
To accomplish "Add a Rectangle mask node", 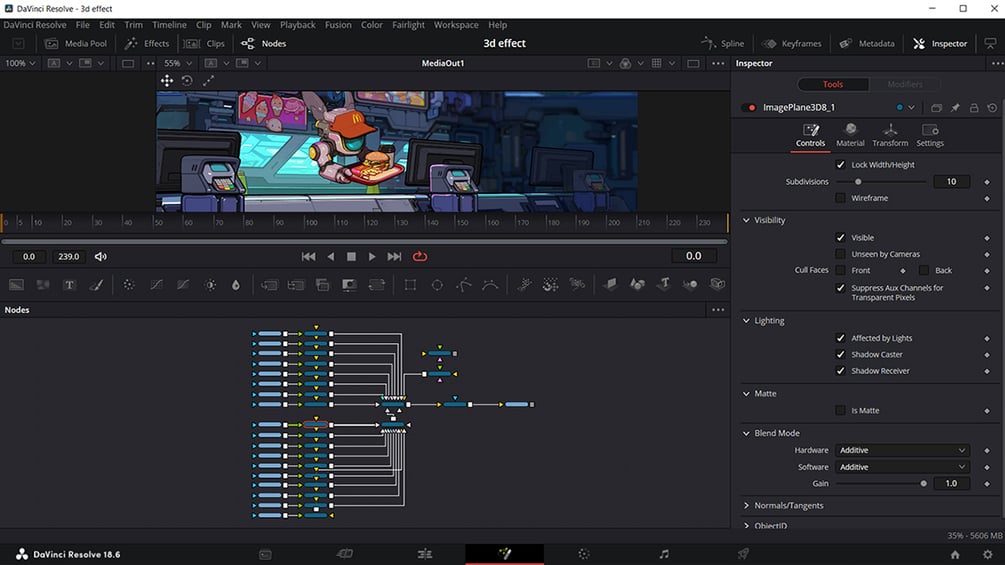I will pos(410,284).
